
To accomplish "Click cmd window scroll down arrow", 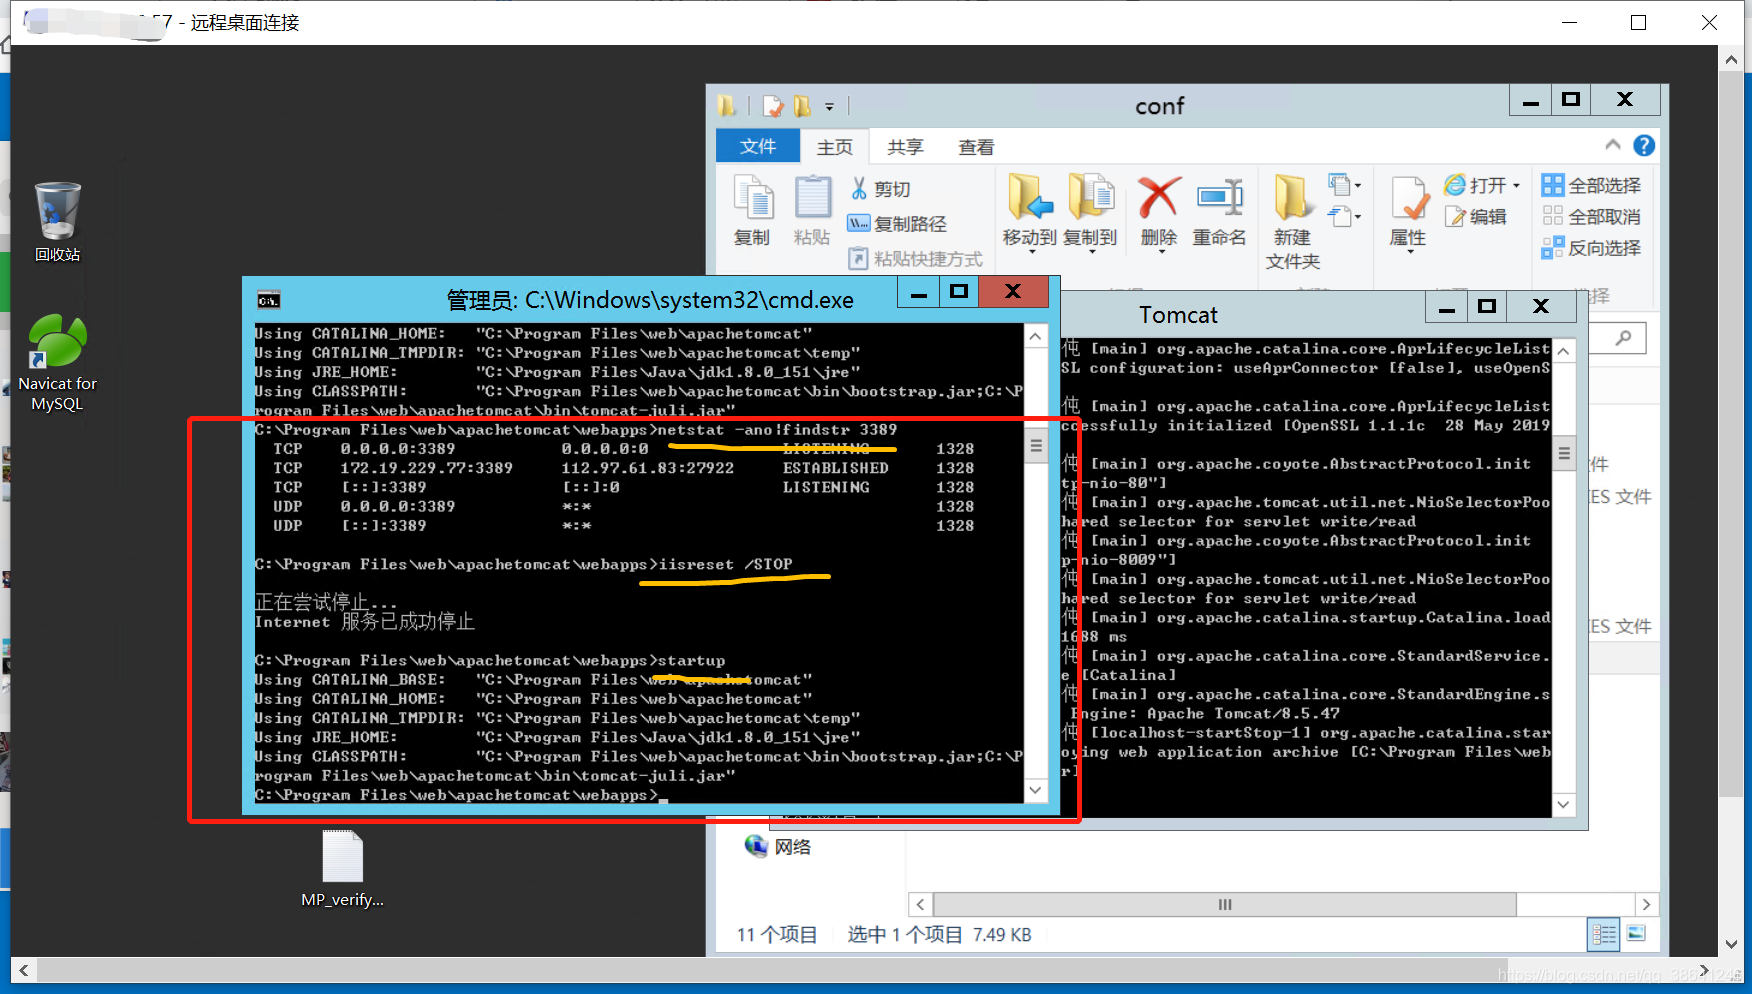I will tap(1036, 790).
